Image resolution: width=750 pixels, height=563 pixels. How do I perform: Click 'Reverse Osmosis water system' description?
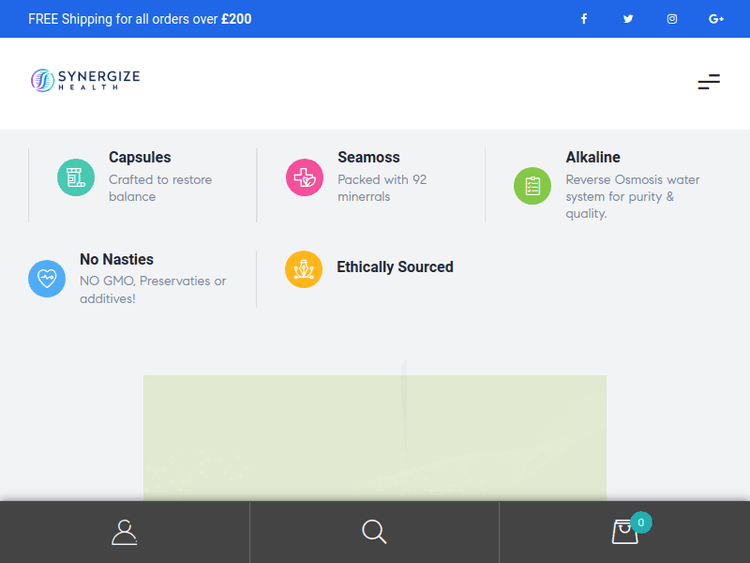[x=633, y=197]
